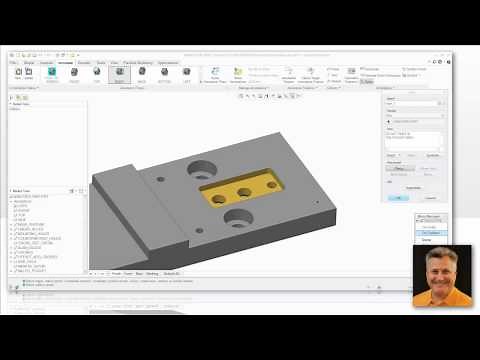Select the highlighted RIGHT annotation plane icon
This screenshot has width=480, height=360.
[x=119, y=75]
